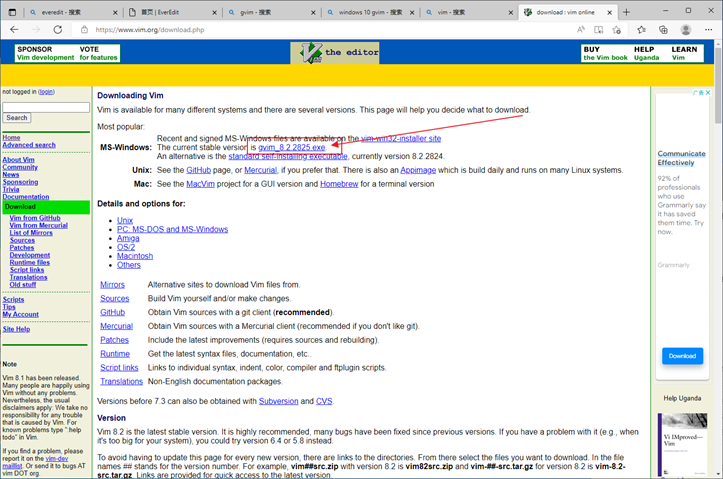Viewport: 723px width, 479px height.
Task: Open the Collections icon
Action: point(663,30)
